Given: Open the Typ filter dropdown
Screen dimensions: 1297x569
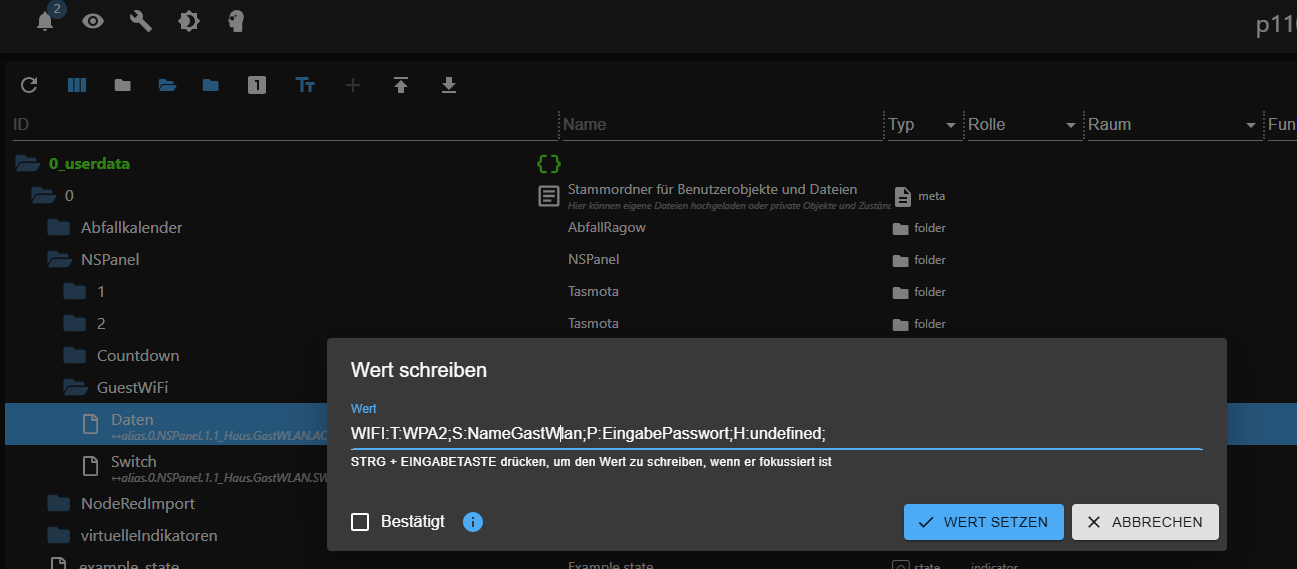Looking at the screenshot, I should tap(950, 125).
